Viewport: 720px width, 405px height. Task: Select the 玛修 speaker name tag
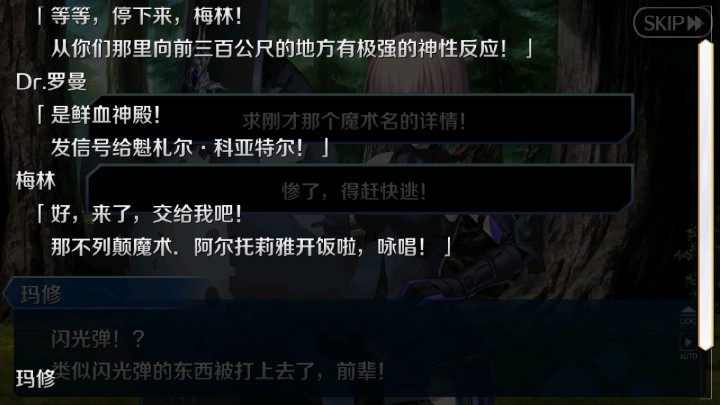(41, 294)
